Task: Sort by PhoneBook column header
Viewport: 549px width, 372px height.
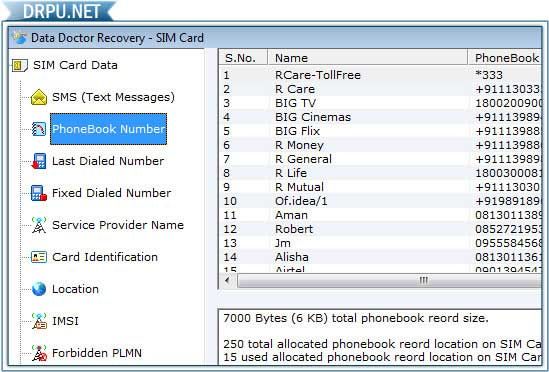Action: 505,58
